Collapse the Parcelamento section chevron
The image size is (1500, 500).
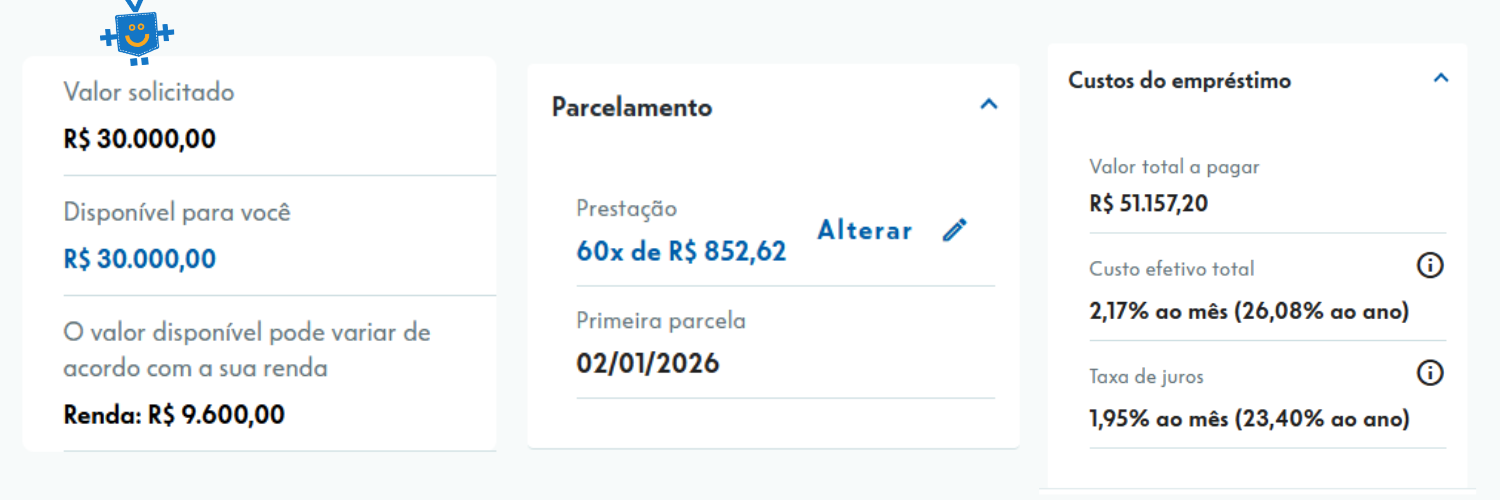pyautogui.click(x=989, y=104)
